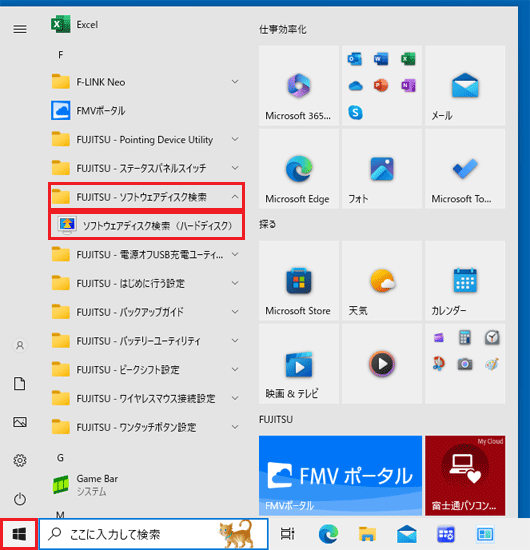Open the Microsoft Edge tile
The height and width of the screenshot is (550, 530).
click(x=299, y=169)
